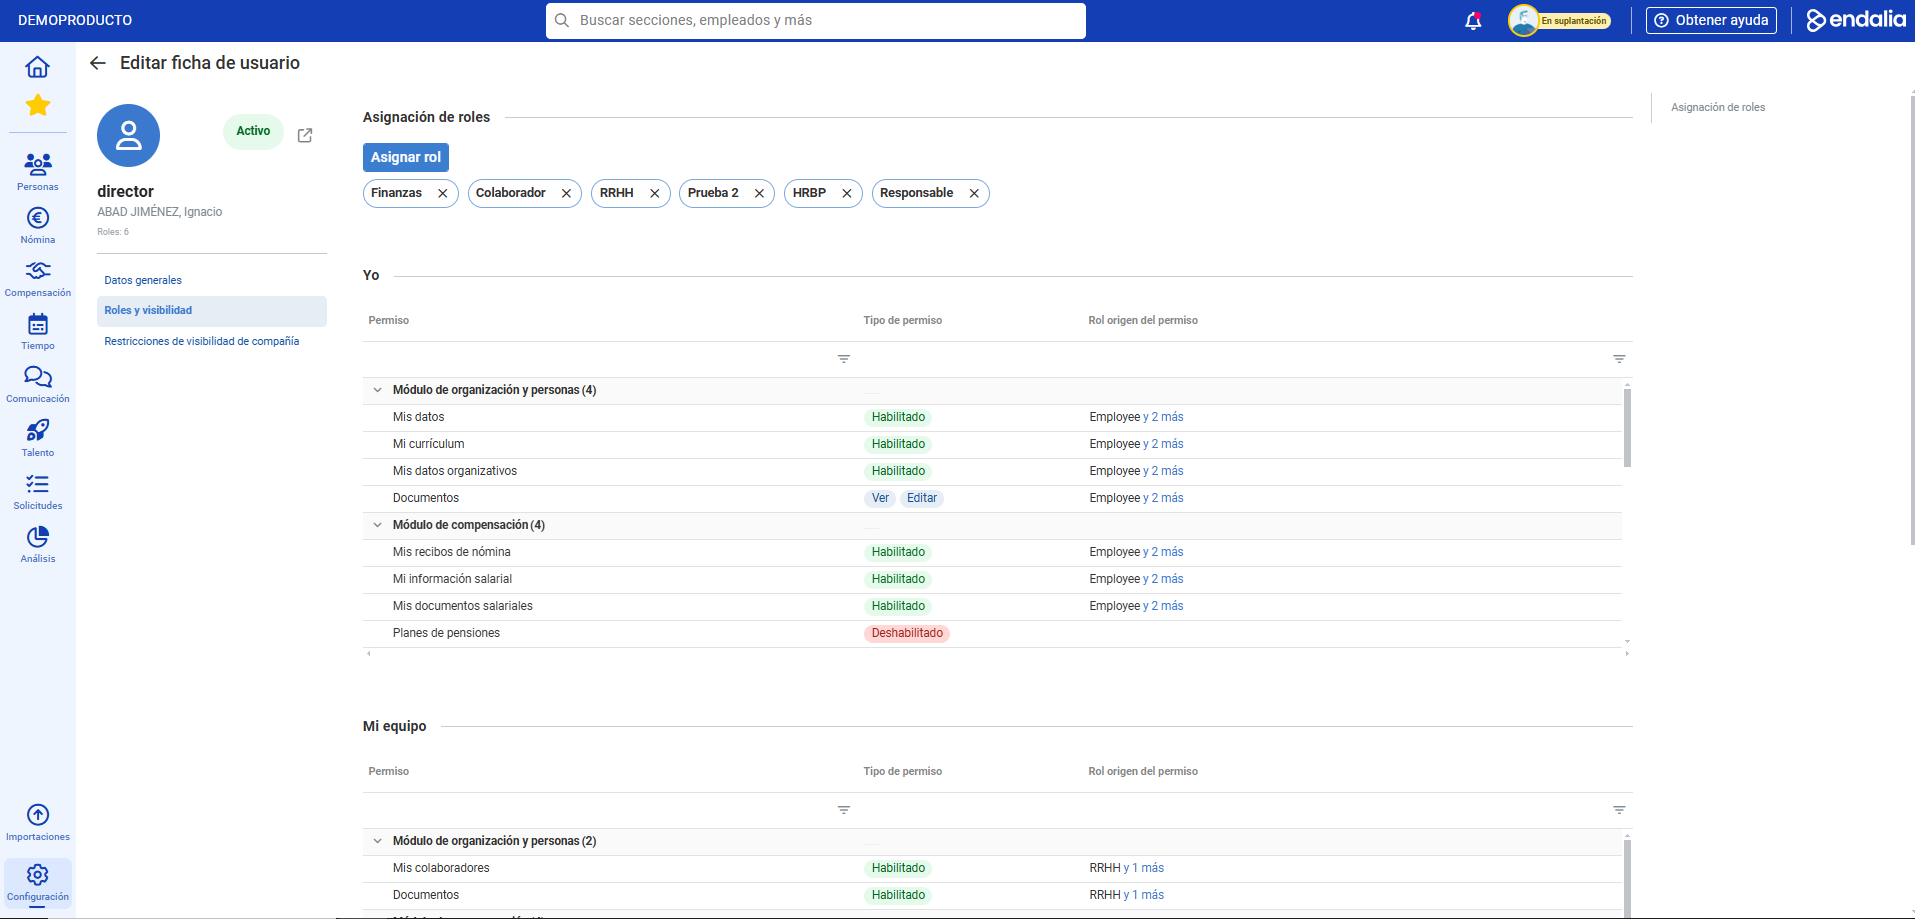Open the Tiempo module
Image resolution: width=1915 pixels, height=919 pixels.
pos(37,331)
